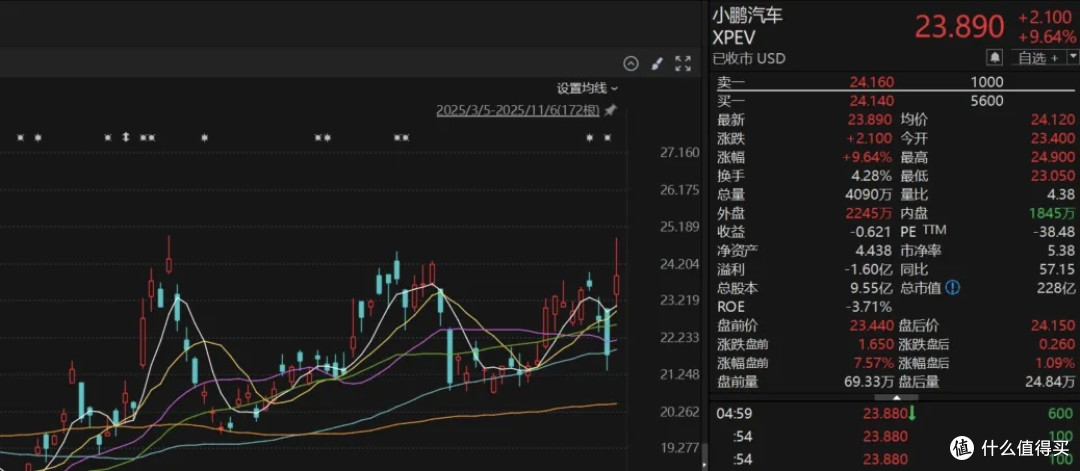Click the 同比 value 57.15
This screenshot has height=471, width=1080.
point(1059,270)
